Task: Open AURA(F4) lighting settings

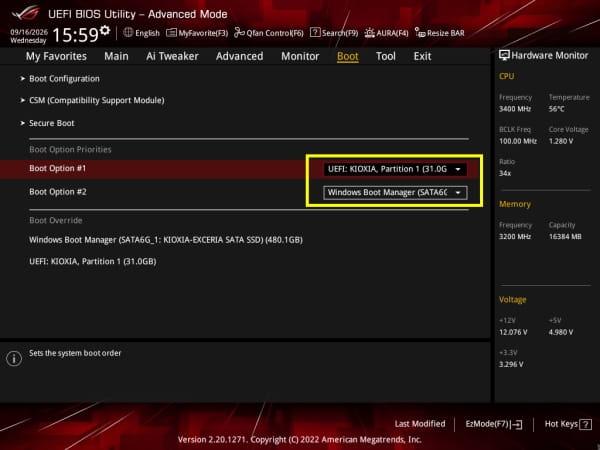Action: tap(386, 33)
